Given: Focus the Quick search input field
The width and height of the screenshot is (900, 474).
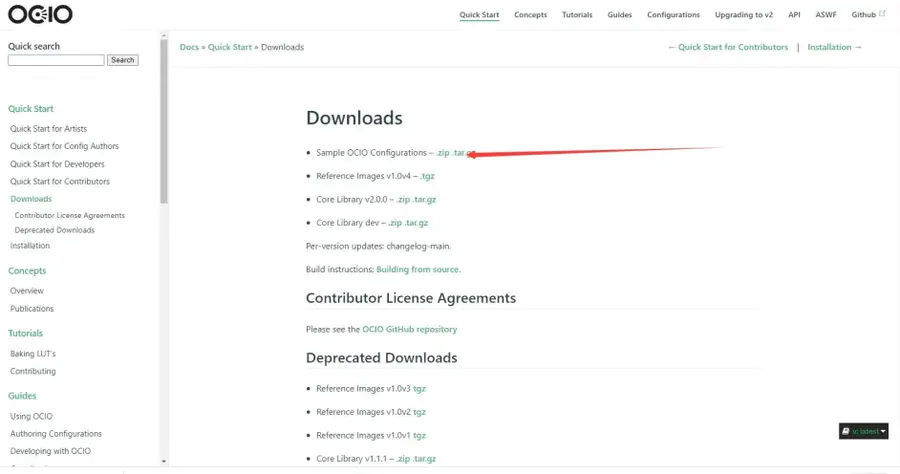Looking at the screenshot, I should 56,60.
